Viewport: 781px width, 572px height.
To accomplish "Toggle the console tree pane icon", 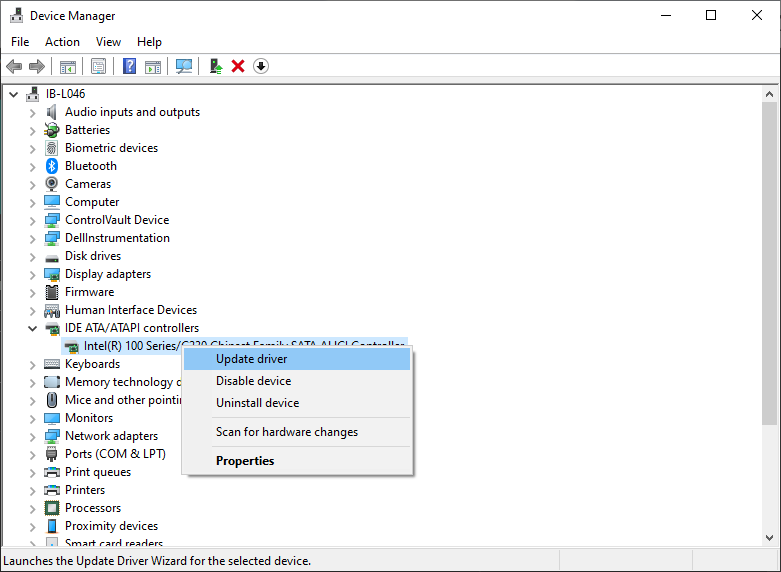I will point(68,66).
